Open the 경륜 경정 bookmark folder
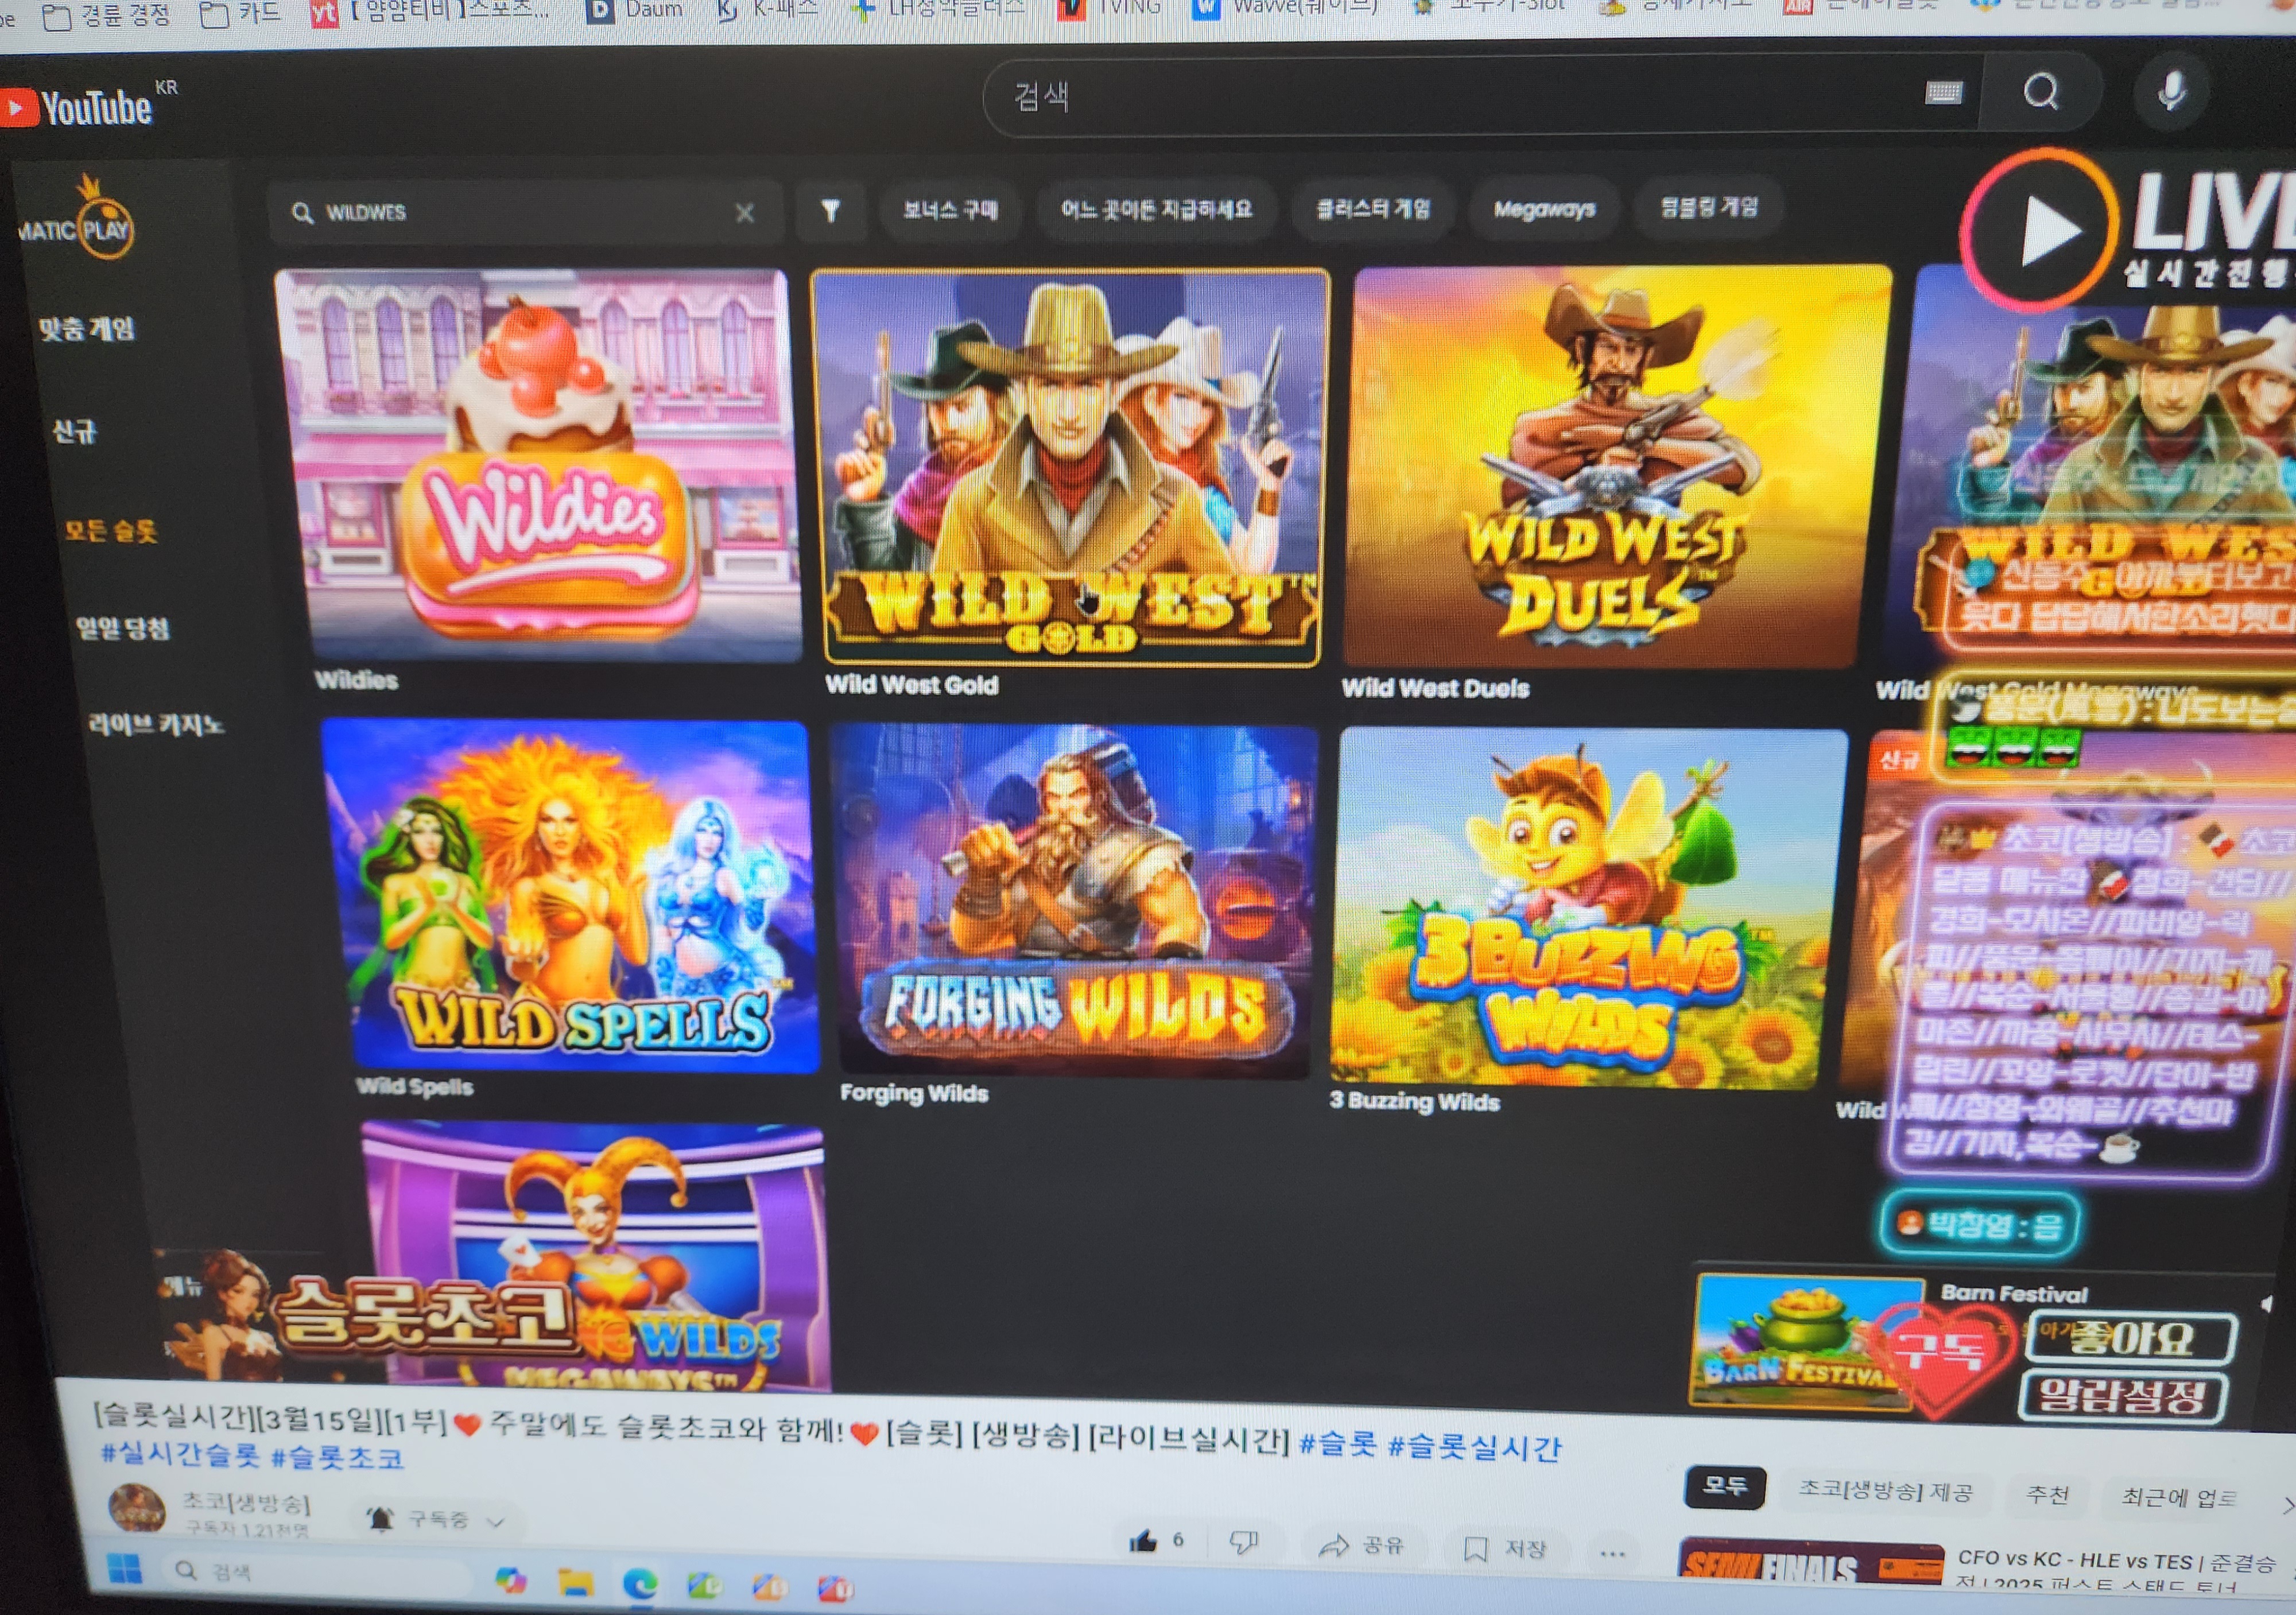The image size is (2296, 1615). [x=106, y=15]
